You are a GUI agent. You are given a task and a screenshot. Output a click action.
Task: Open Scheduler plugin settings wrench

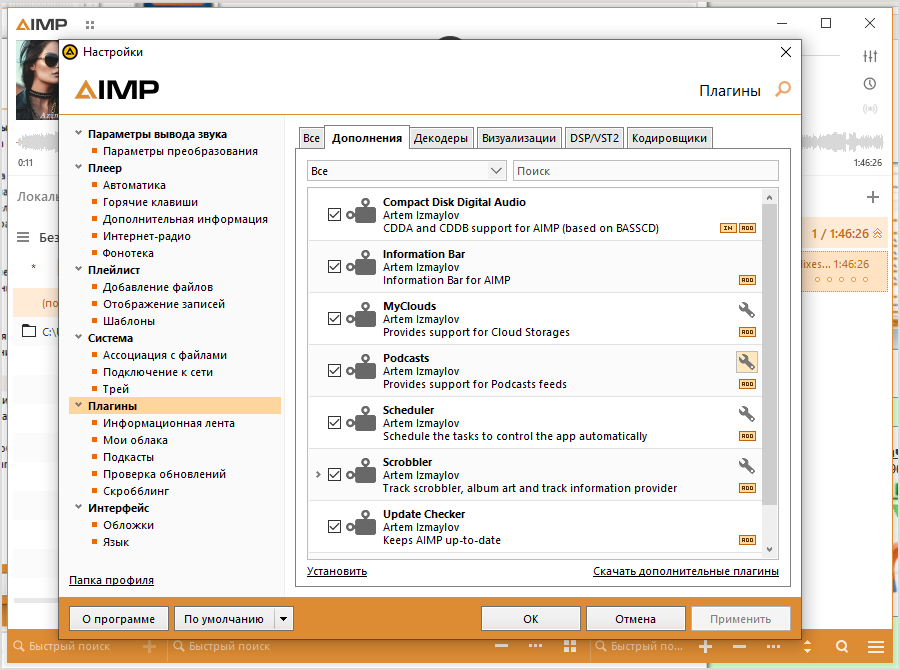pyautogui.click(x=746, y=414)
